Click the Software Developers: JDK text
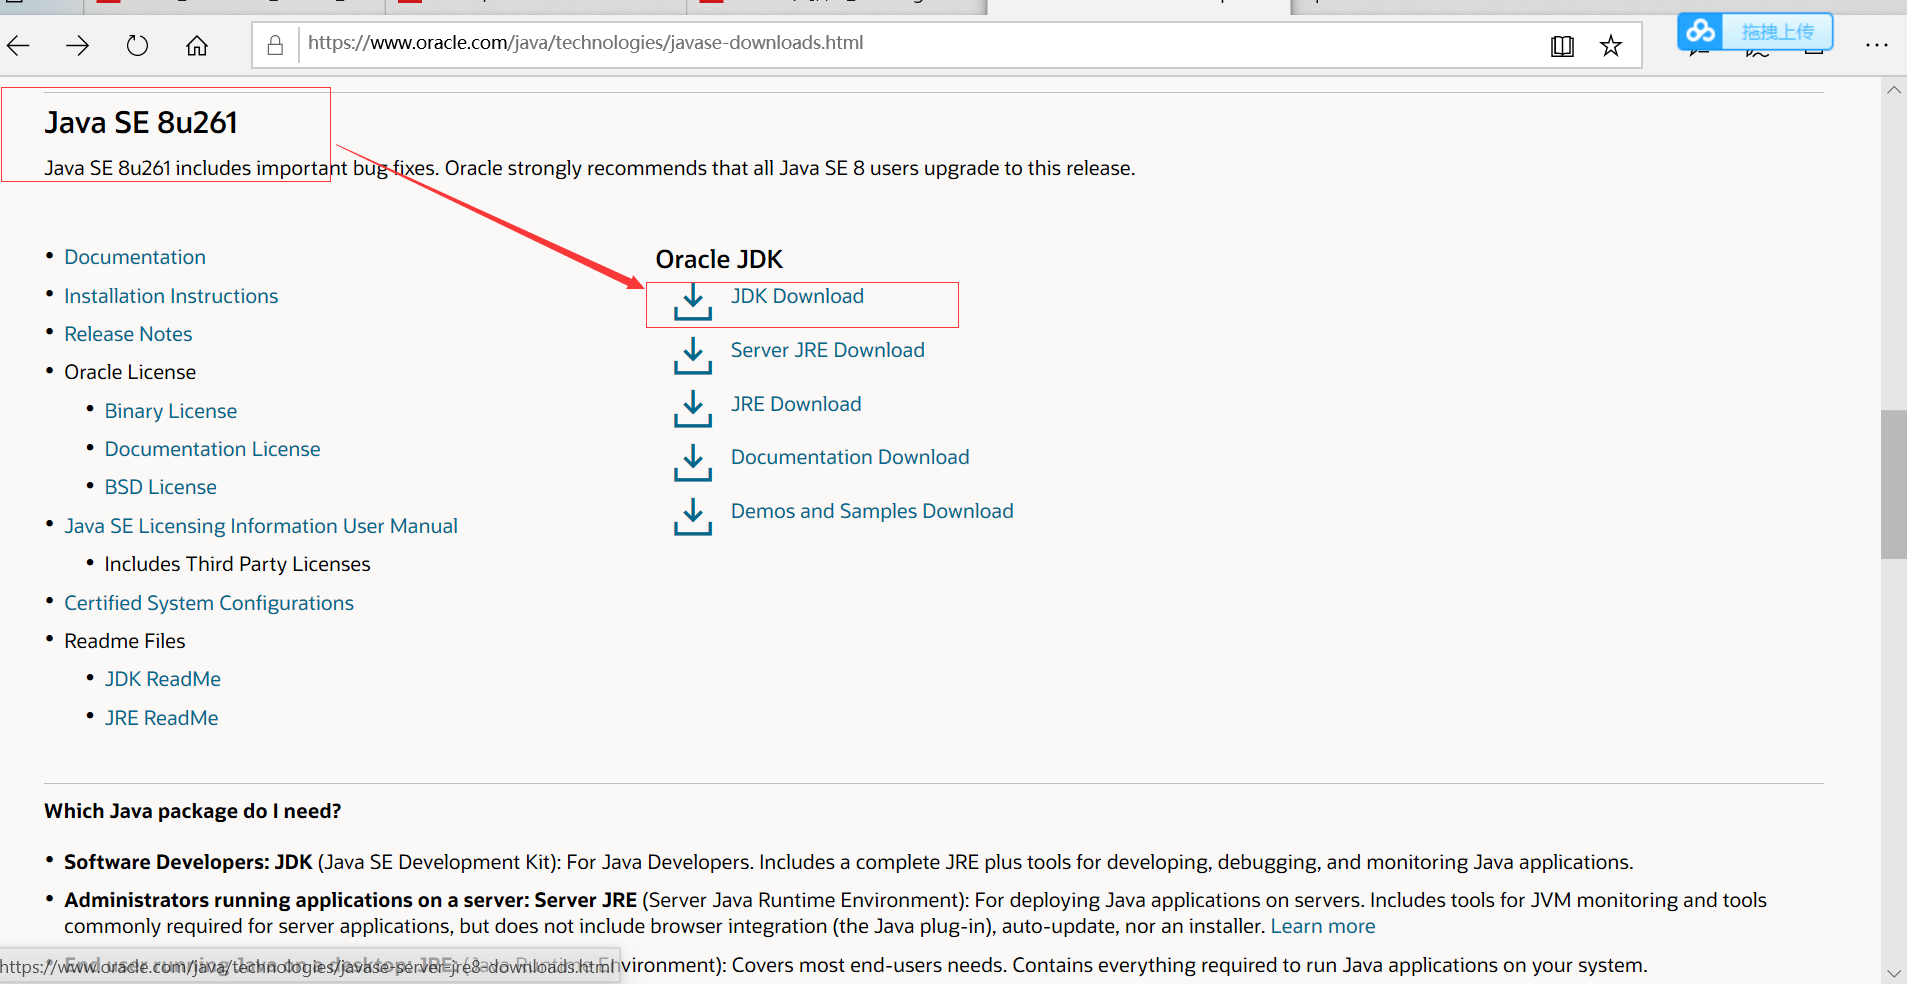 188,862
